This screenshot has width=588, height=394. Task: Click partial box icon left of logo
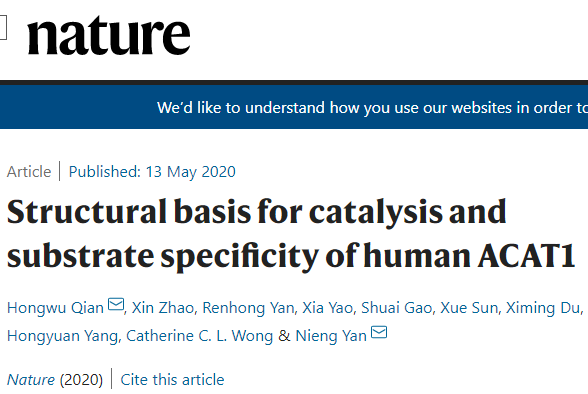(x=3, y=27)
